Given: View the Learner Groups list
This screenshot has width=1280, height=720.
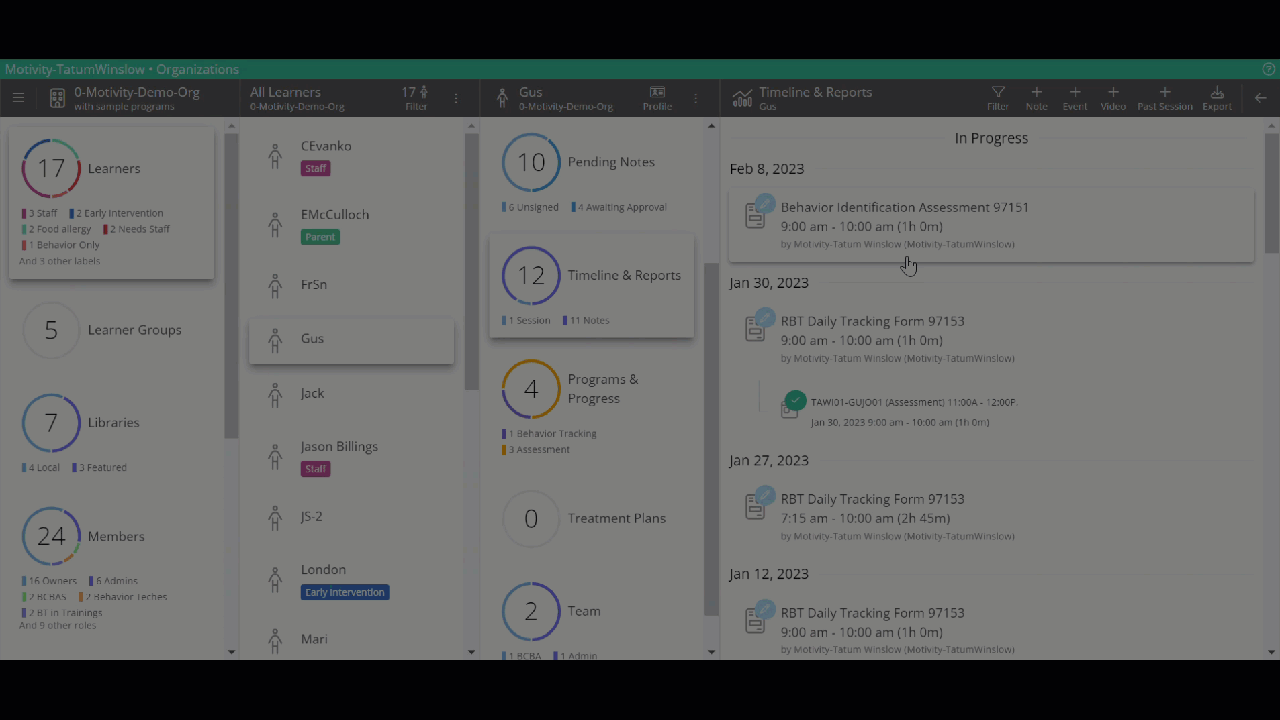Looking at the screenshot, I should point(110,330).
